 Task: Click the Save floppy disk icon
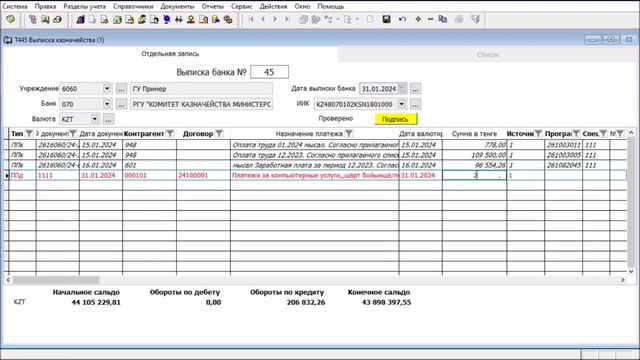pos(386,19)
